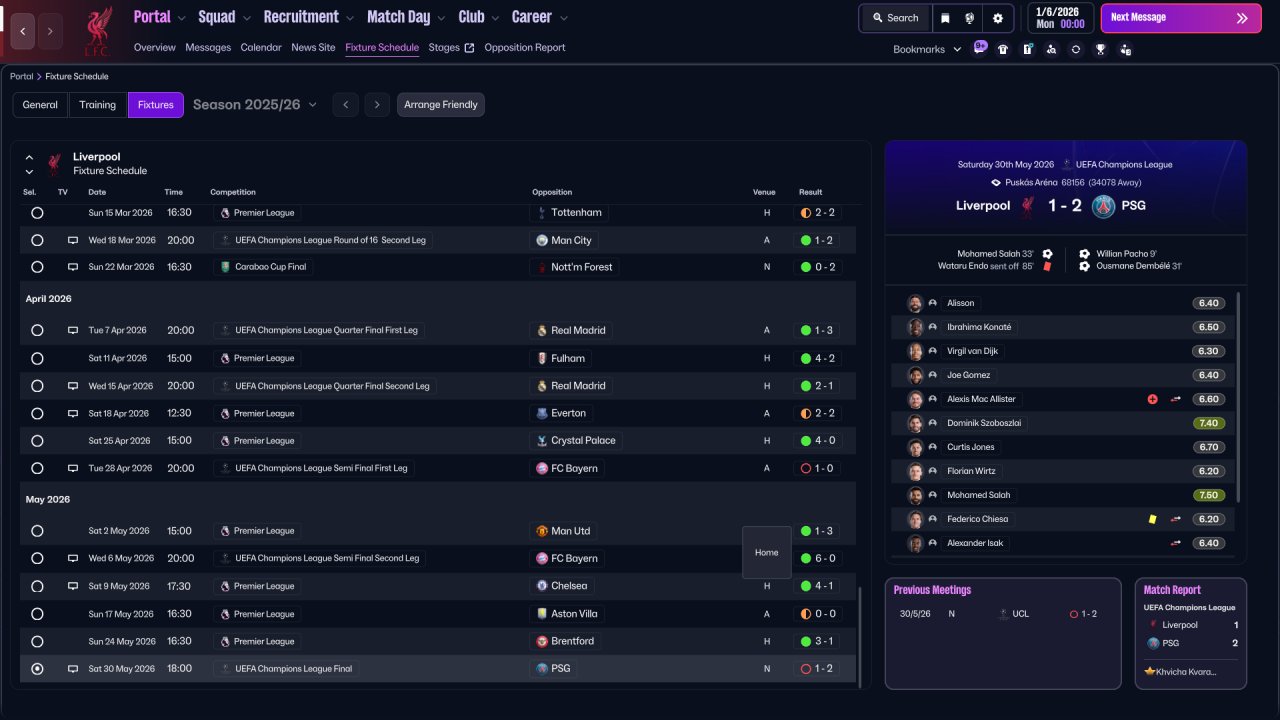Select the Crystal Palace fixture radio button
The image size is (1280, 720).
[x=37, y=440]
